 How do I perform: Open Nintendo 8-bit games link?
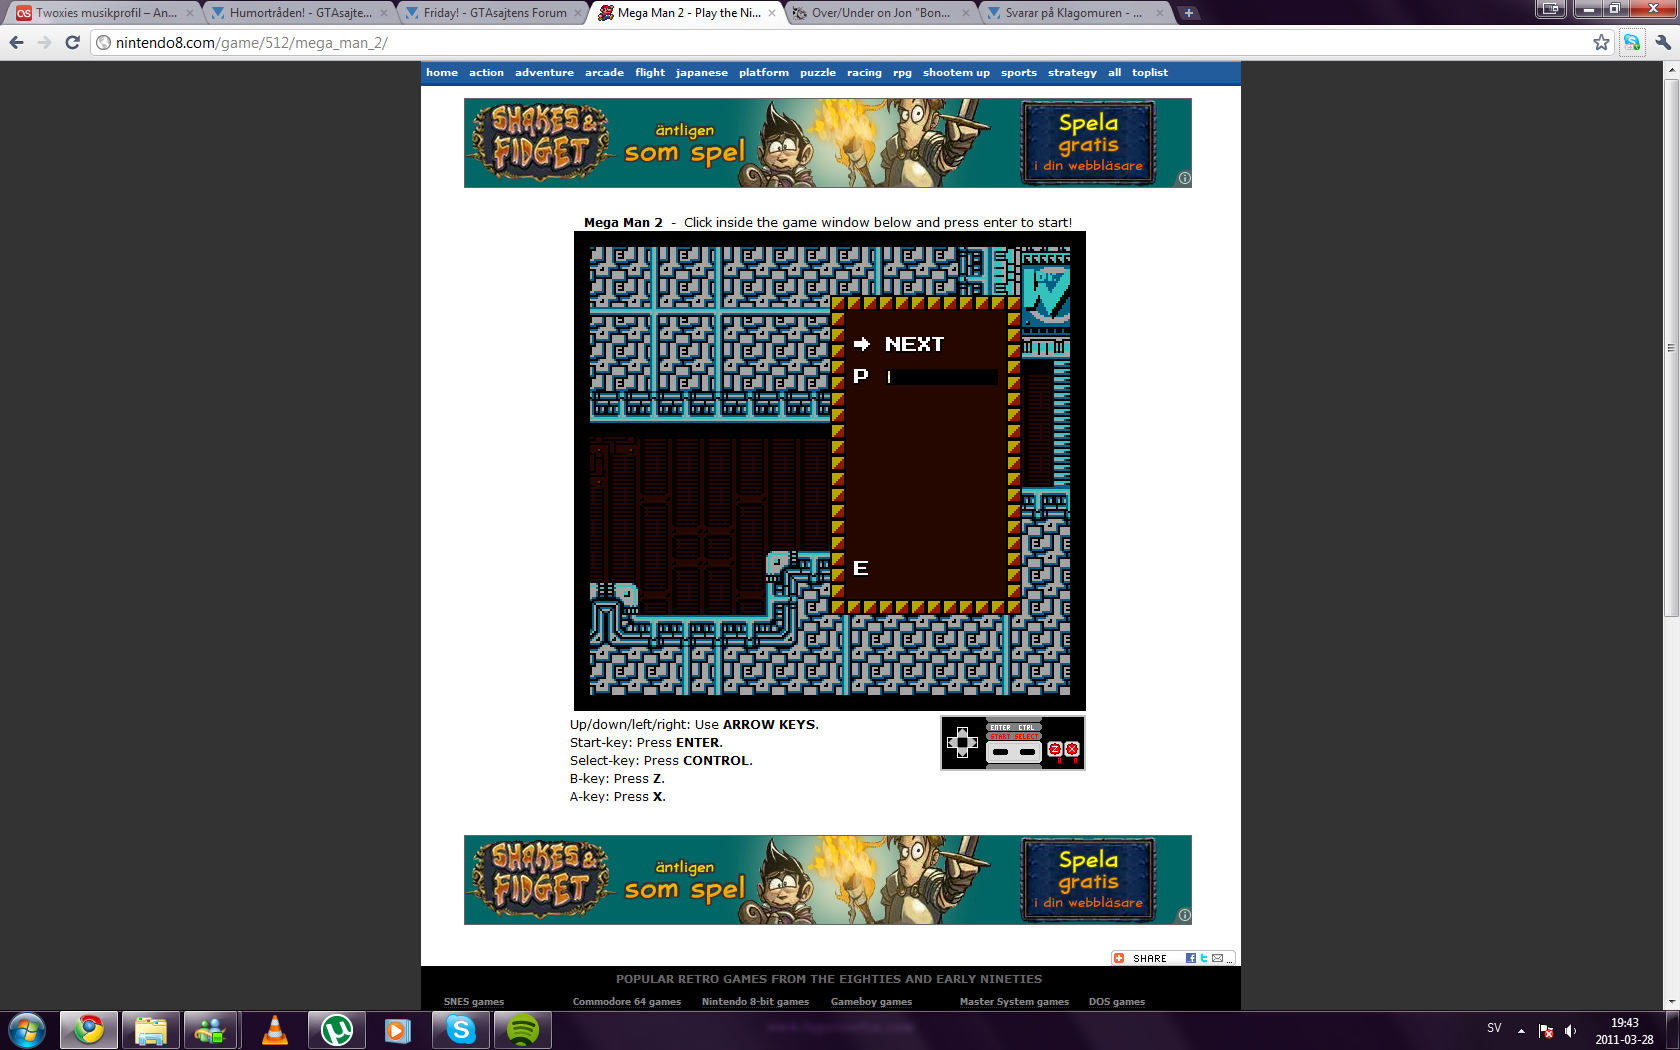click(755, 1001)
